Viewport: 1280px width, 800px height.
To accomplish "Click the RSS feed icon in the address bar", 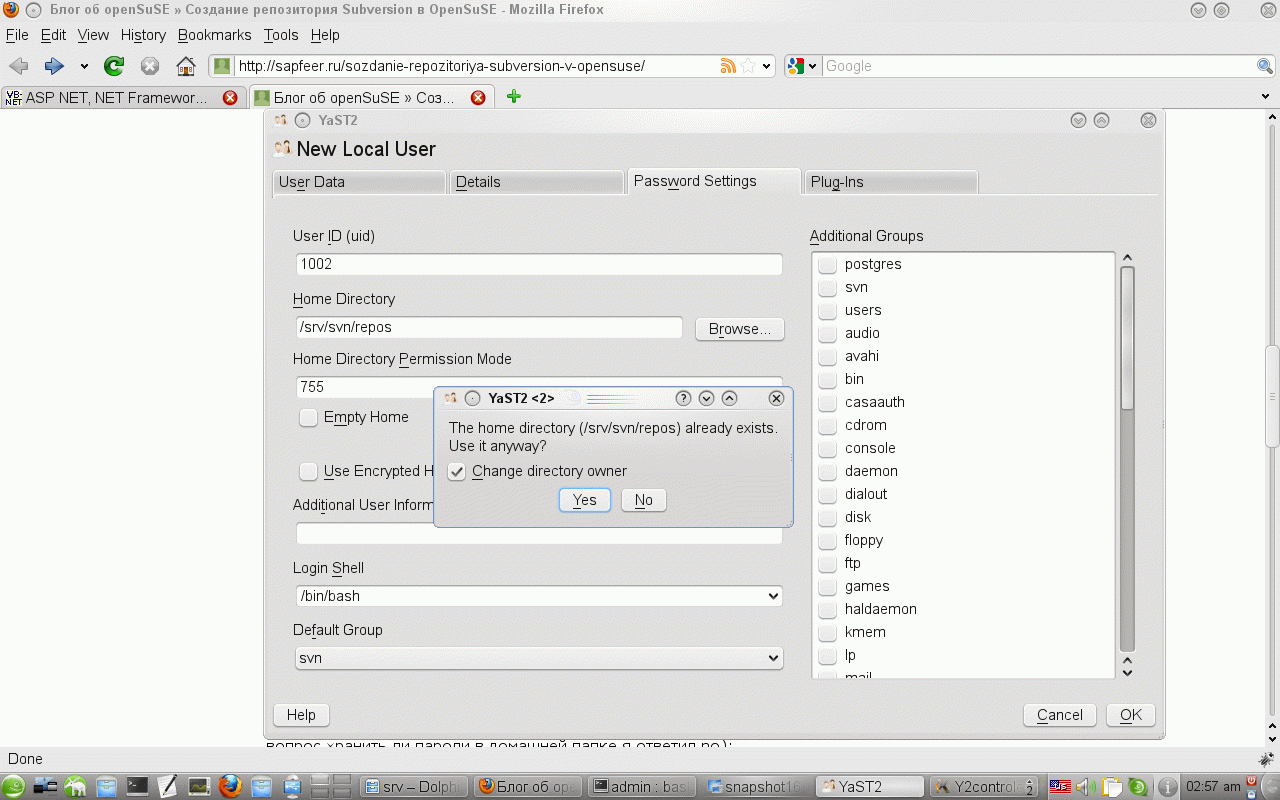I will 728,66.
